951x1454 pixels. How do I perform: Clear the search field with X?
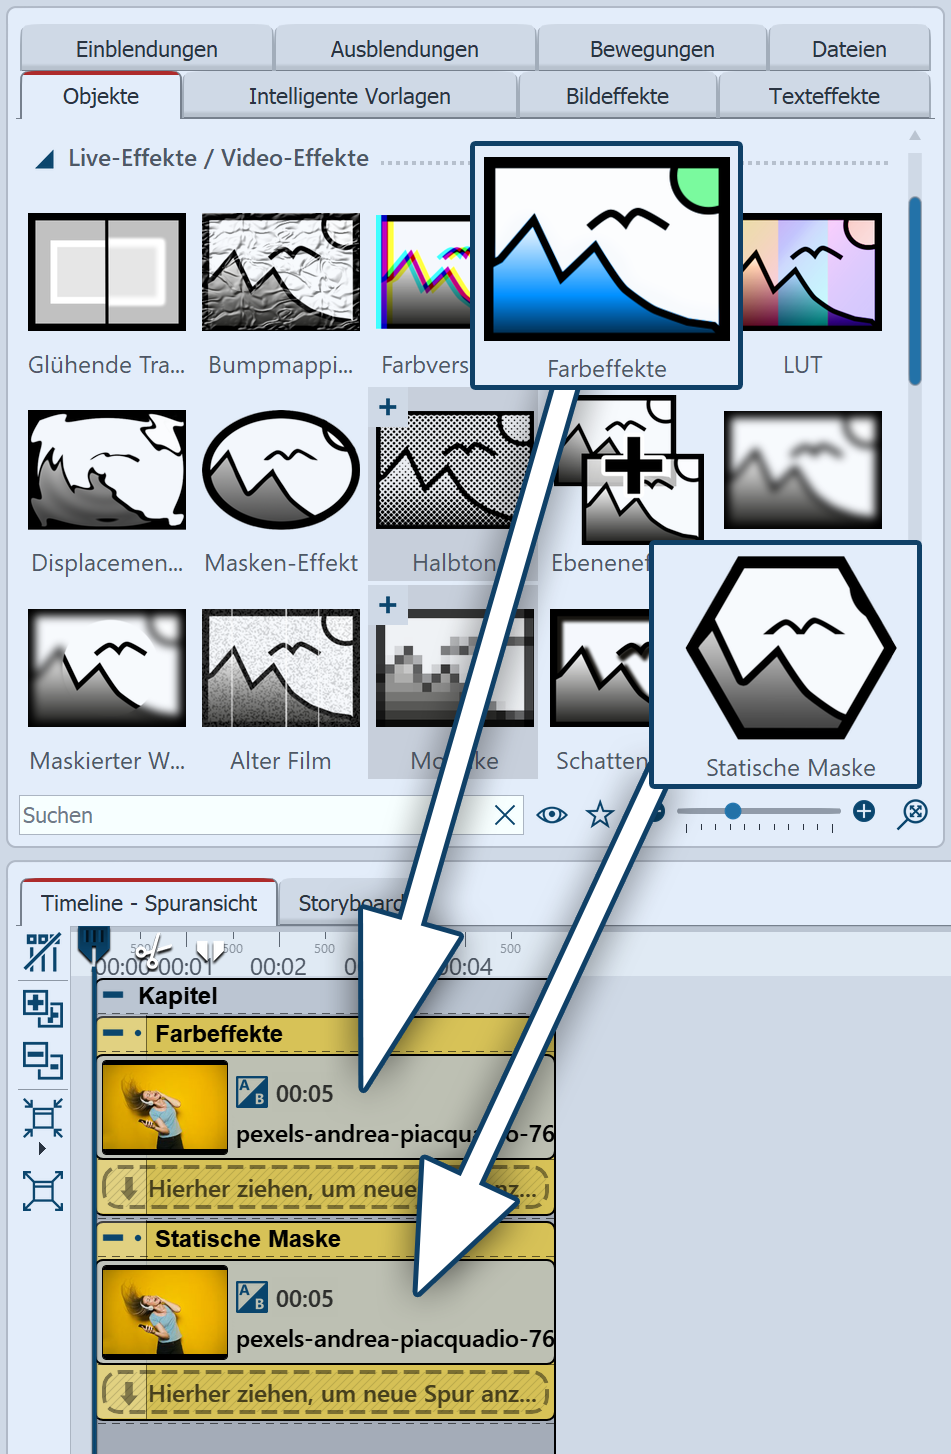505,815
